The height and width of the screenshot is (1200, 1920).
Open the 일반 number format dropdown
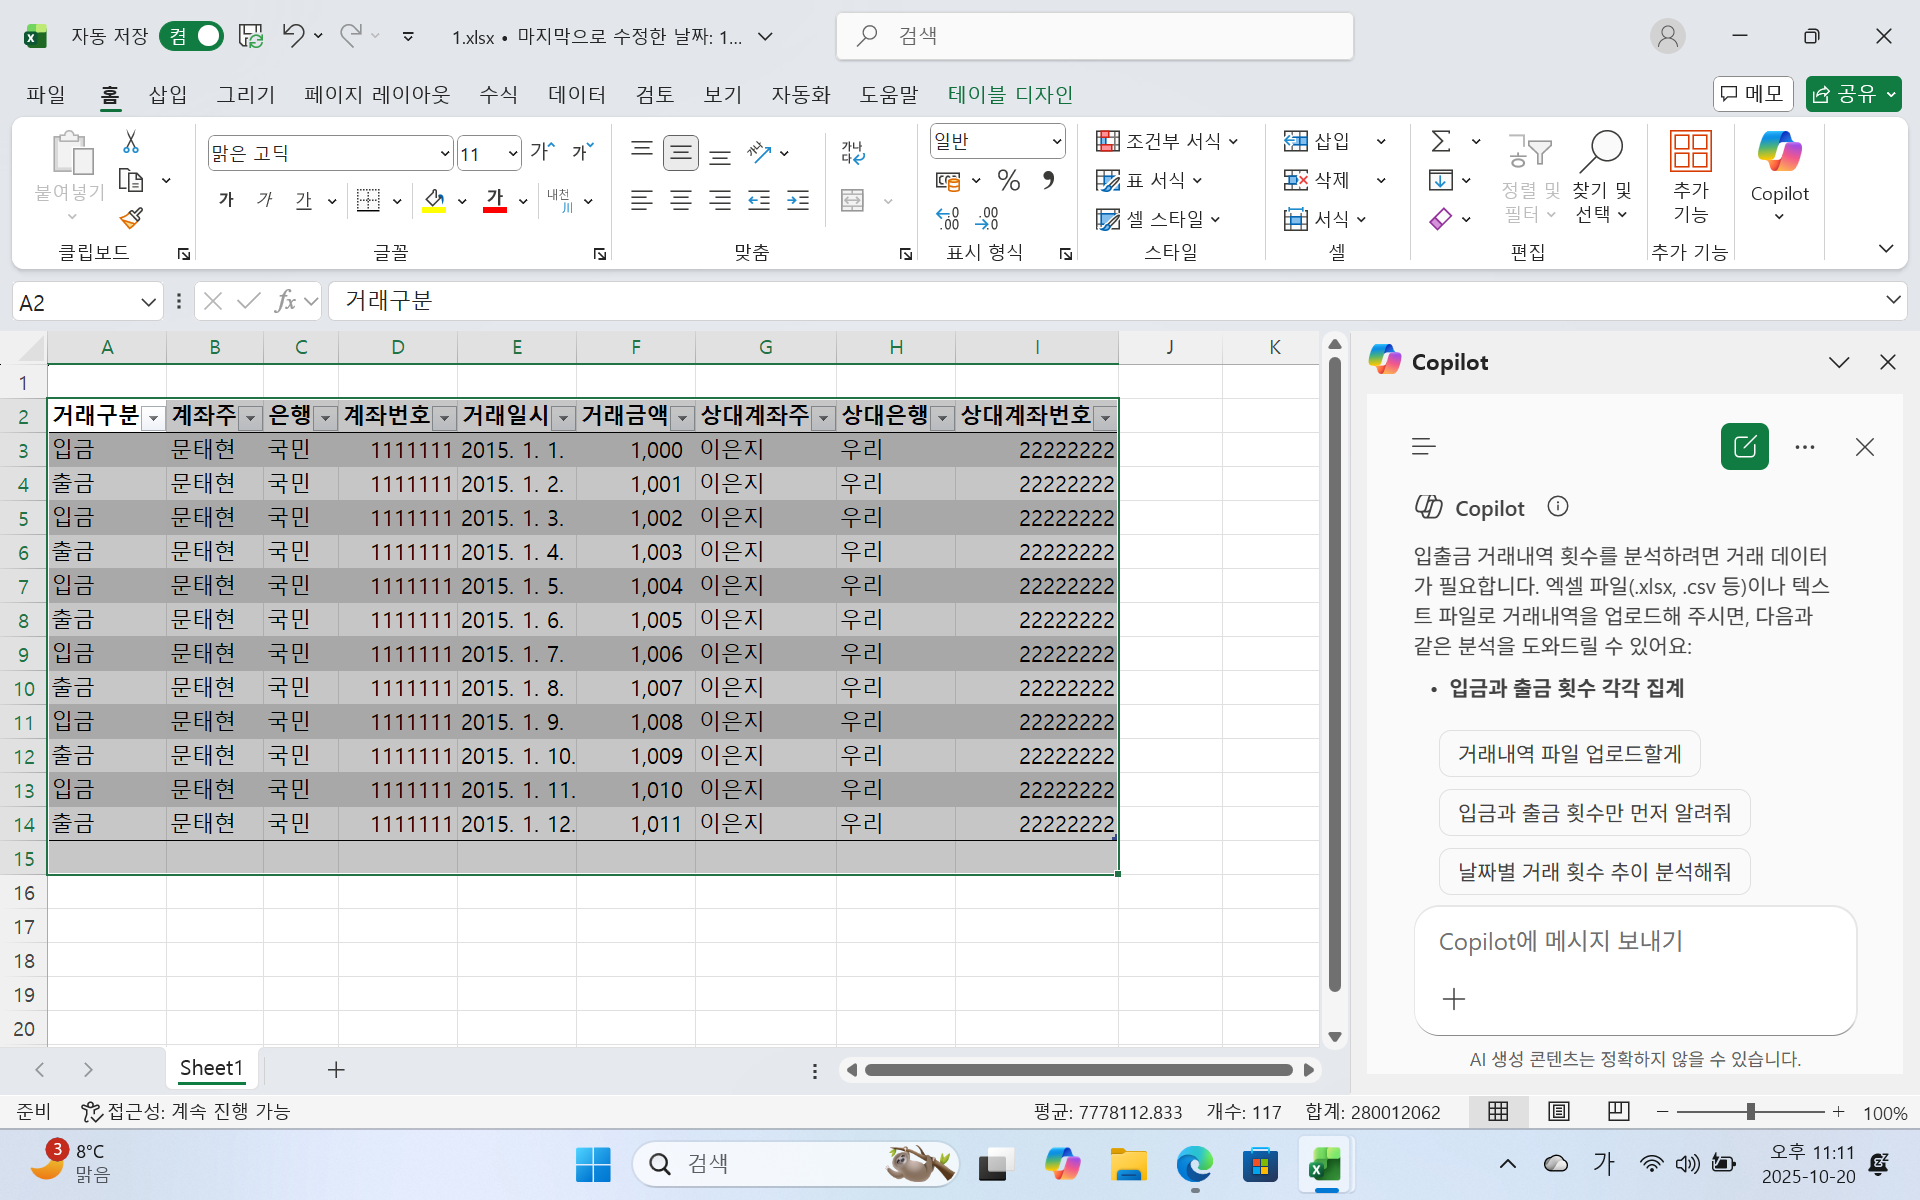tap(1056, 141)
